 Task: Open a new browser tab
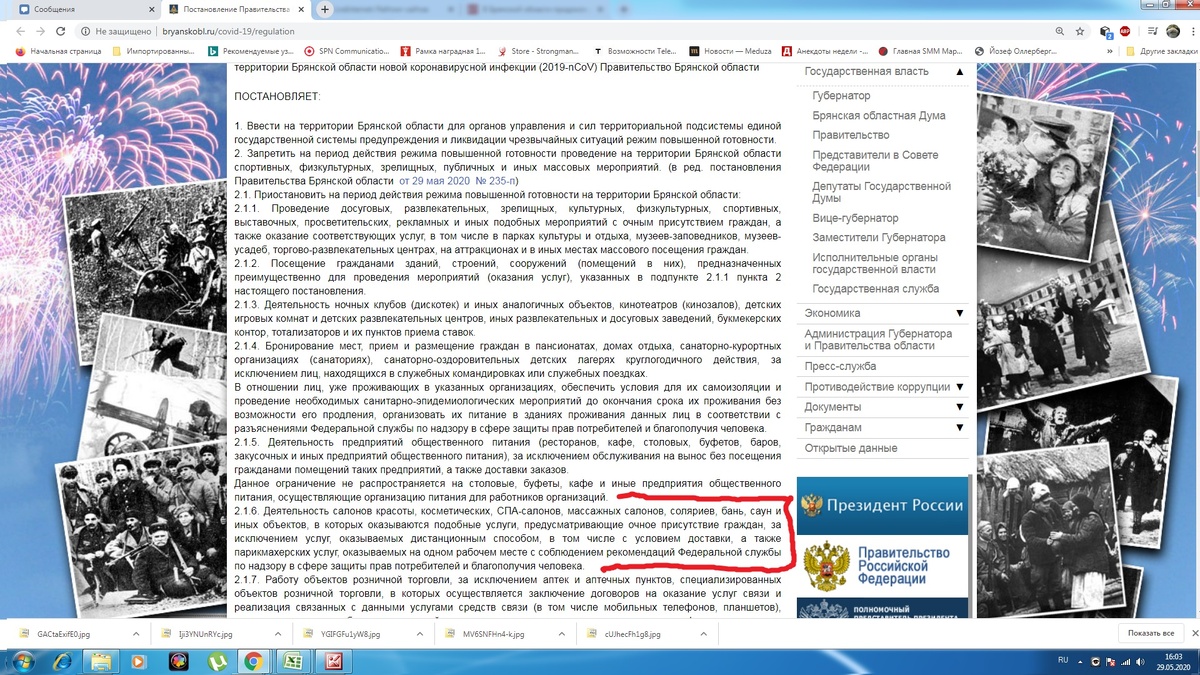tap(325, 9)
